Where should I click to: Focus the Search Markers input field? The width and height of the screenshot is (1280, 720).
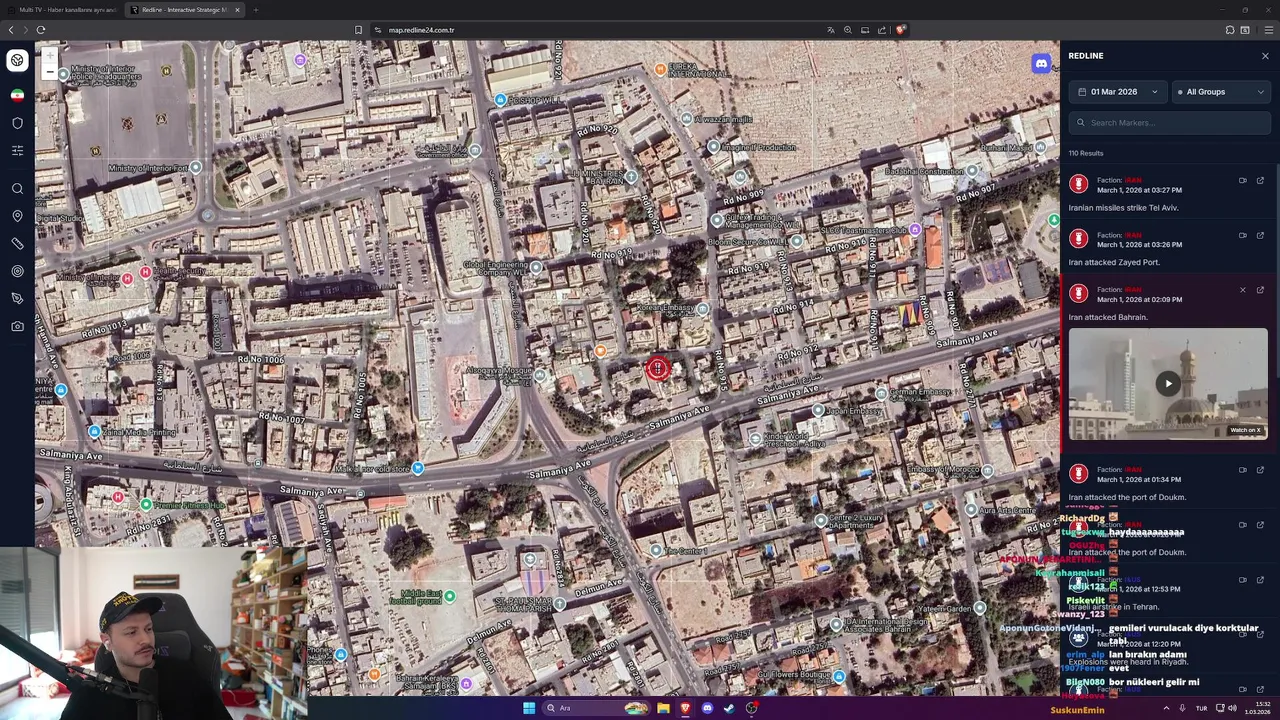tap(1169, 123)
